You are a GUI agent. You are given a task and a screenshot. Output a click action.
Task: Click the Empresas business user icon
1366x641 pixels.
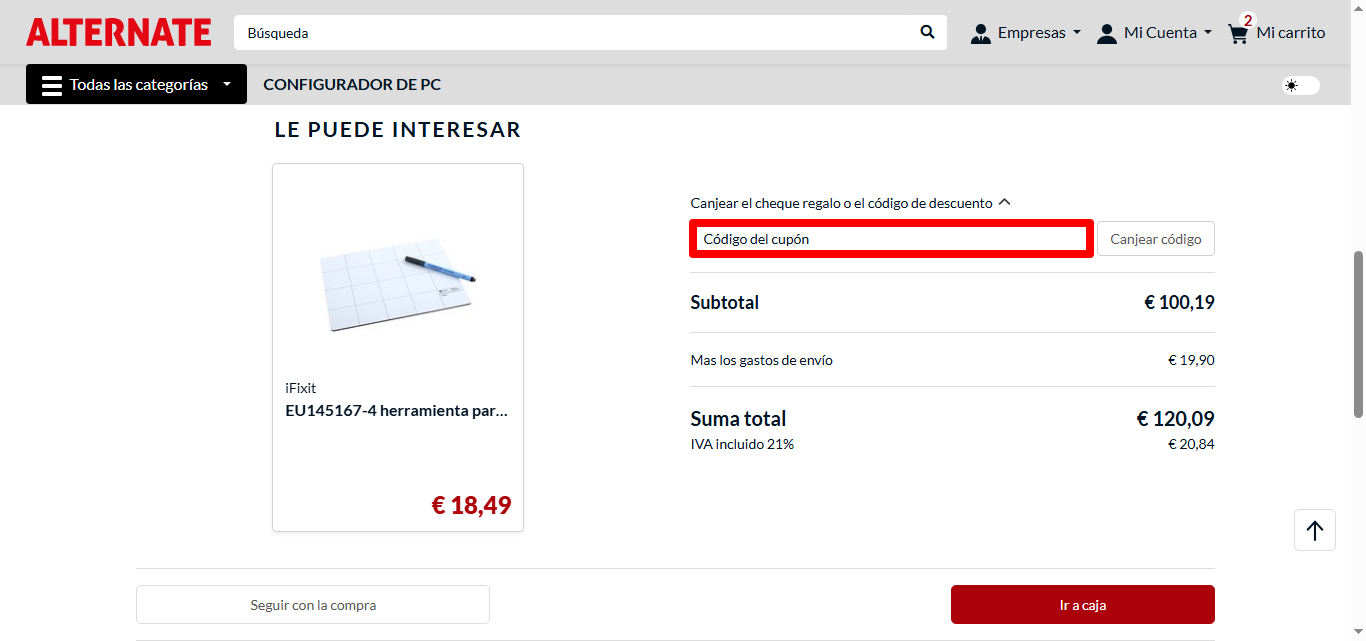click(981, 33)
